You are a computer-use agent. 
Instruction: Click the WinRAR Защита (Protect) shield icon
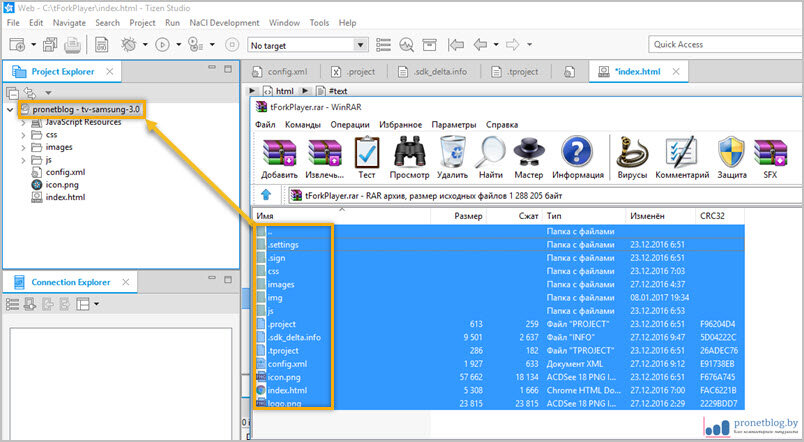coord(731,152)
